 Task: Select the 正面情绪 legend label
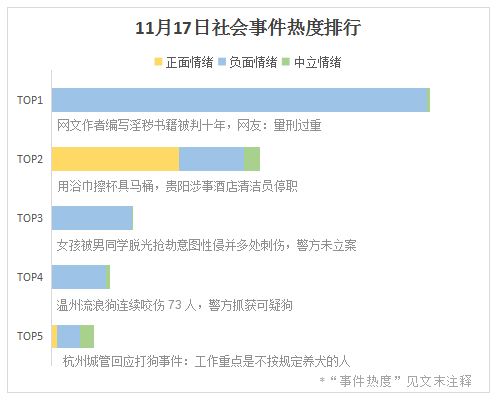coord(189,62)
